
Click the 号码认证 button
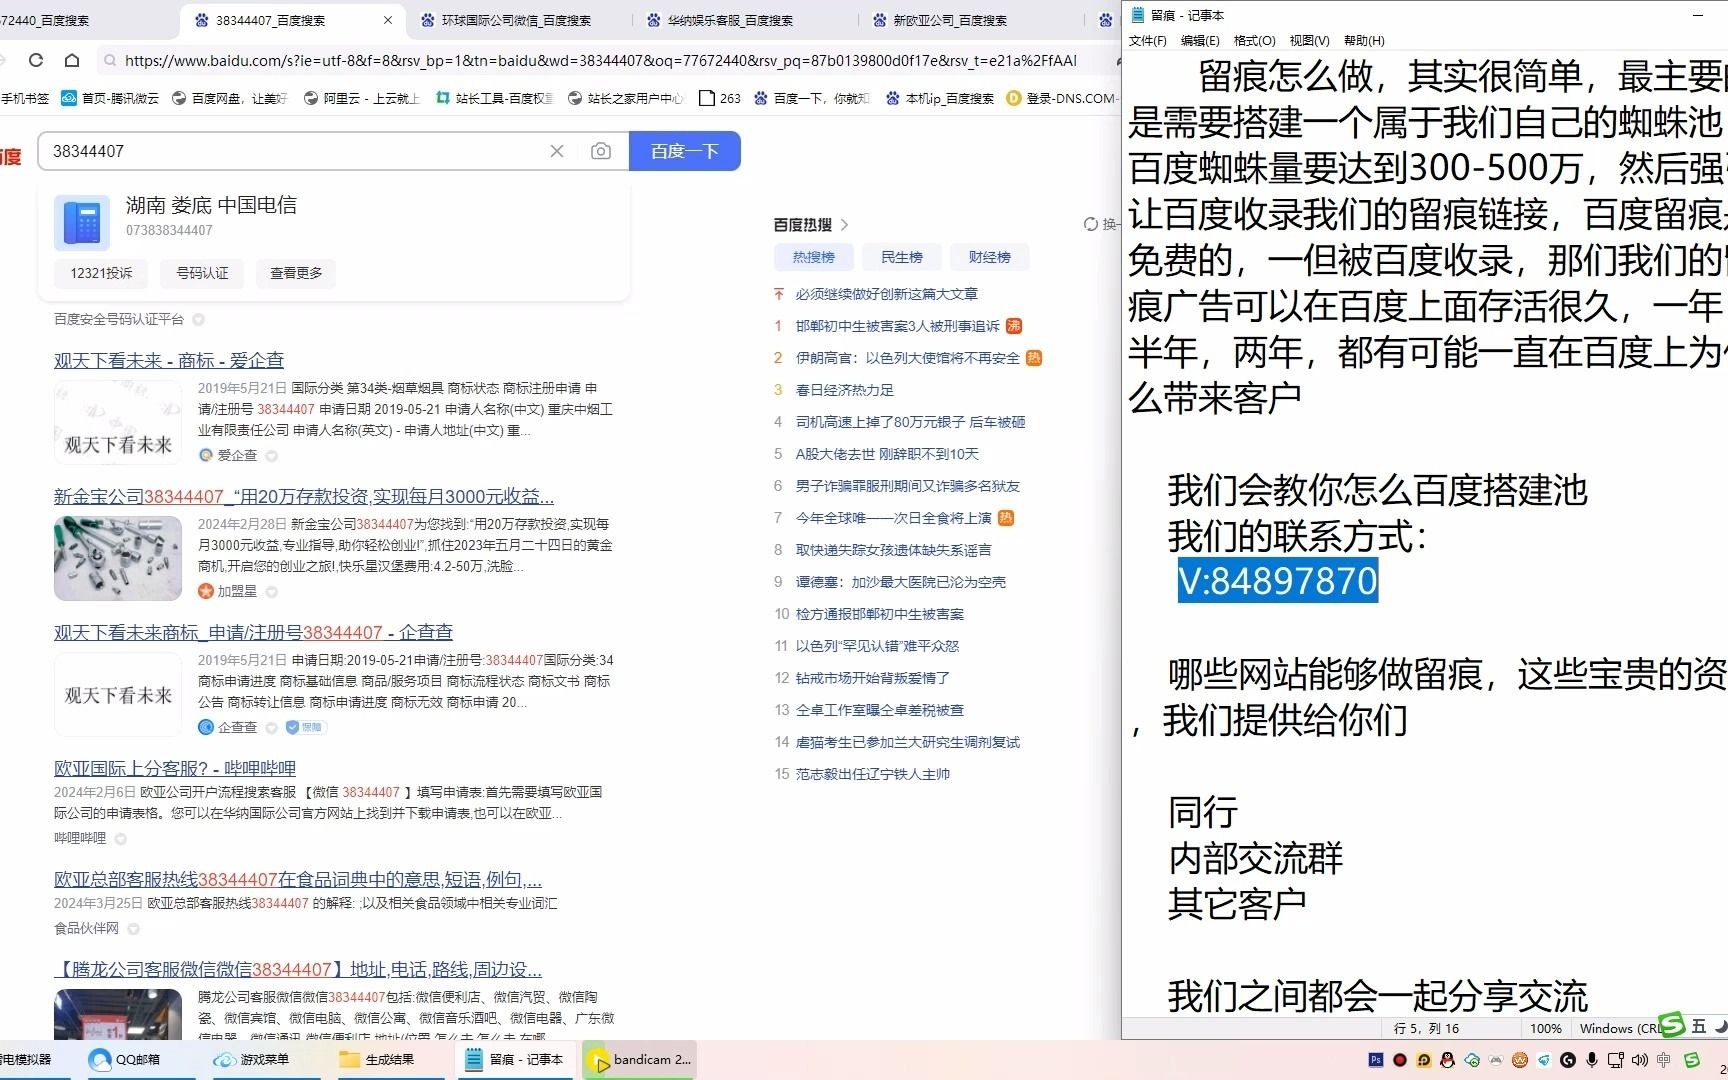202,273
